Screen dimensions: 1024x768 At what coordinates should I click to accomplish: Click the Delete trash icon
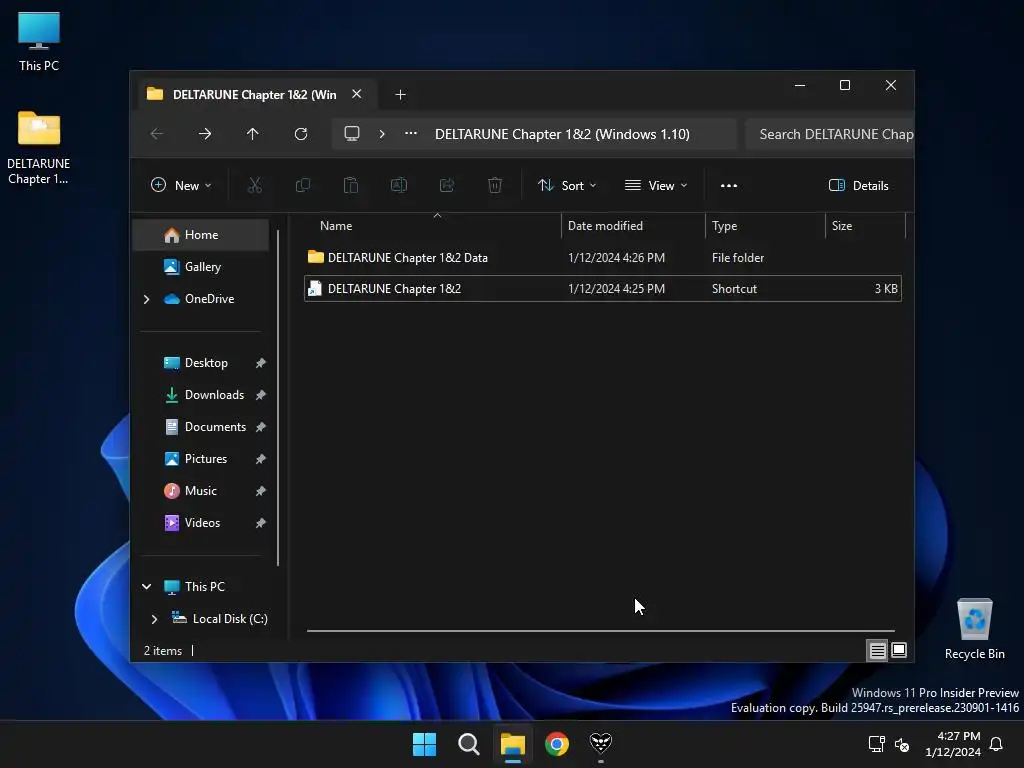click(x=495, y=185)
